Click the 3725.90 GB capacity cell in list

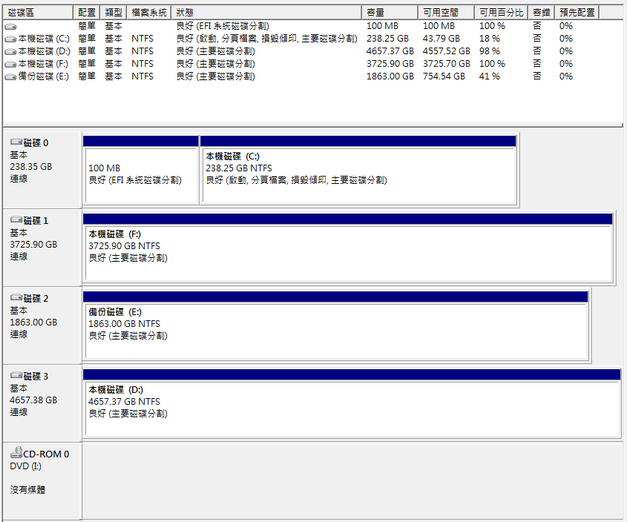[390, 64]
